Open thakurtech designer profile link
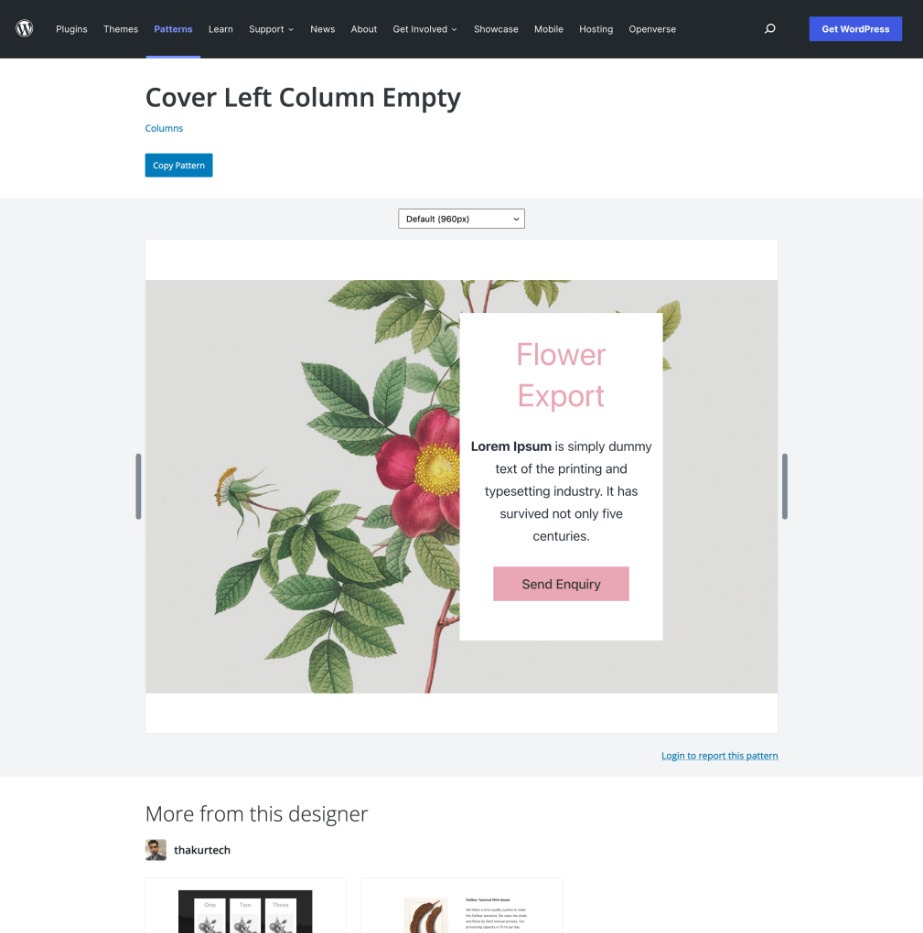 [x=202, y=850]
